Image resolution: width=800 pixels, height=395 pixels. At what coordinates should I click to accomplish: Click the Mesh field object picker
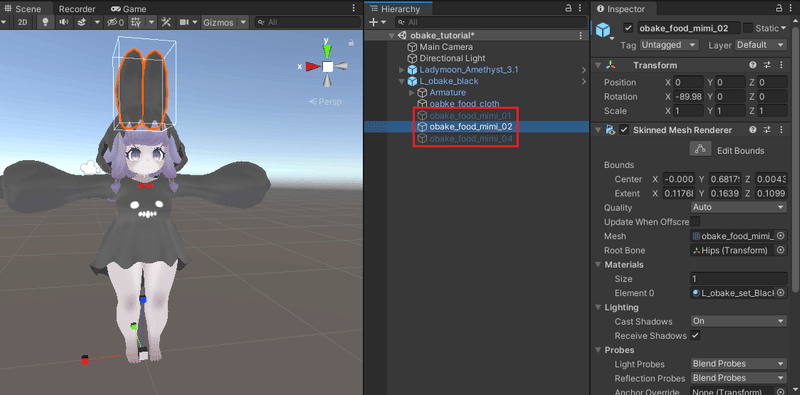tap(781, 236)
